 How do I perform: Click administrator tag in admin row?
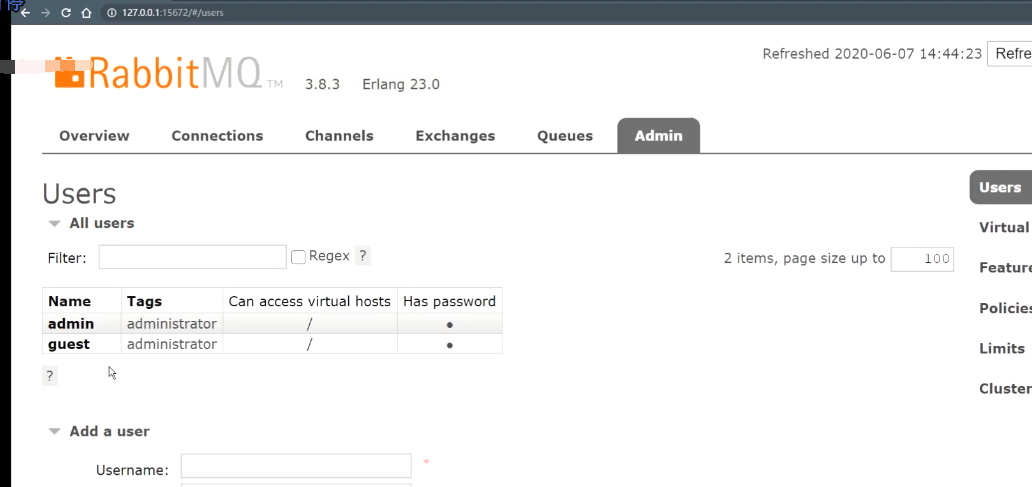tap(172, 324)
